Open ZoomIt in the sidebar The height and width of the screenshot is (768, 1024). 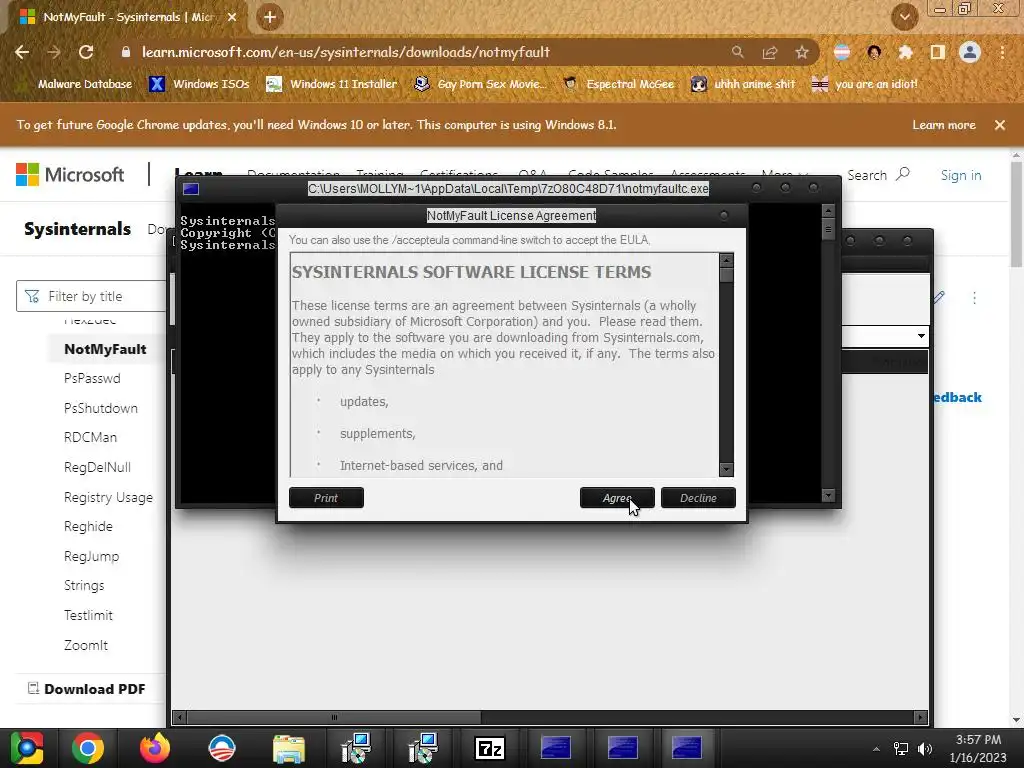click(86, 645)
